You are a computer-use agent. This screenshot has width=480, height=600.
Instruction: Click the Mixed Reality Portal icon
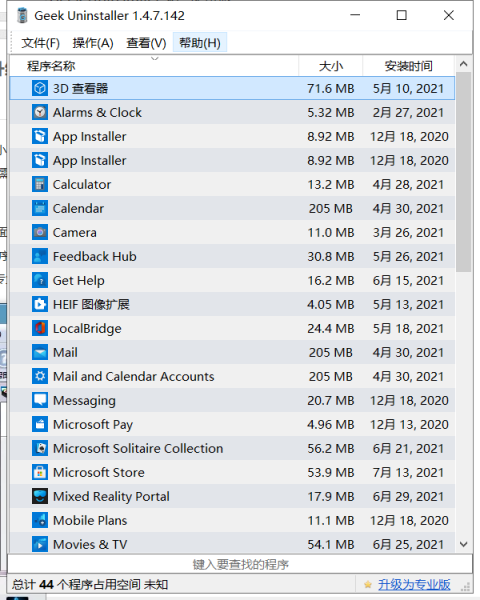click(40, 496)
